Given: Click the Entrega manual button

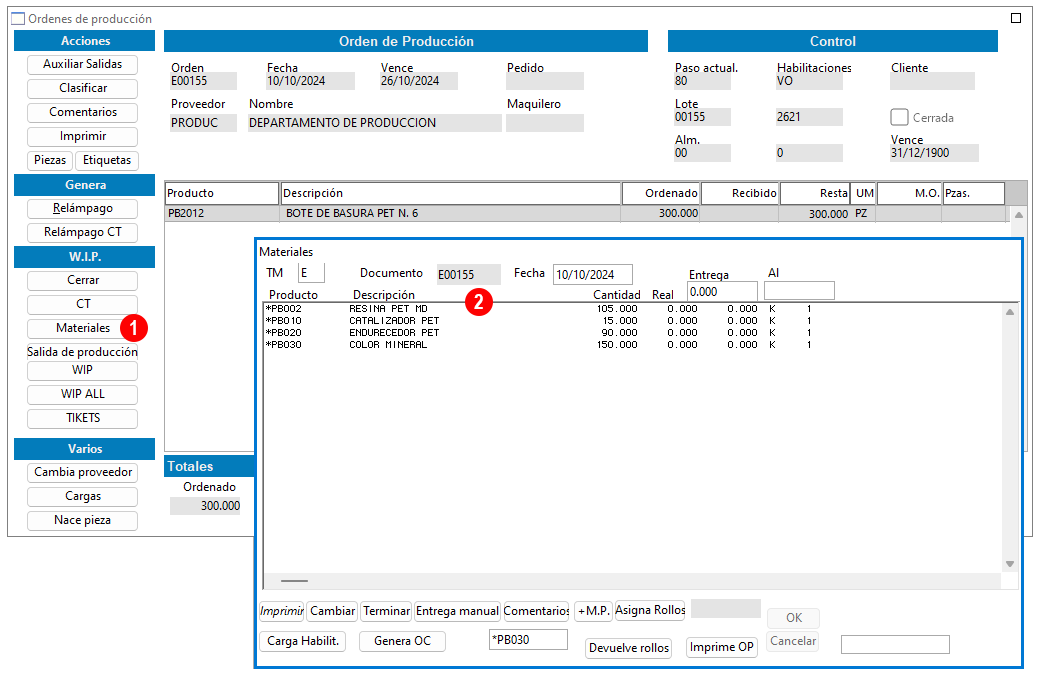Looking at the screenshot, I should [457, 611].
